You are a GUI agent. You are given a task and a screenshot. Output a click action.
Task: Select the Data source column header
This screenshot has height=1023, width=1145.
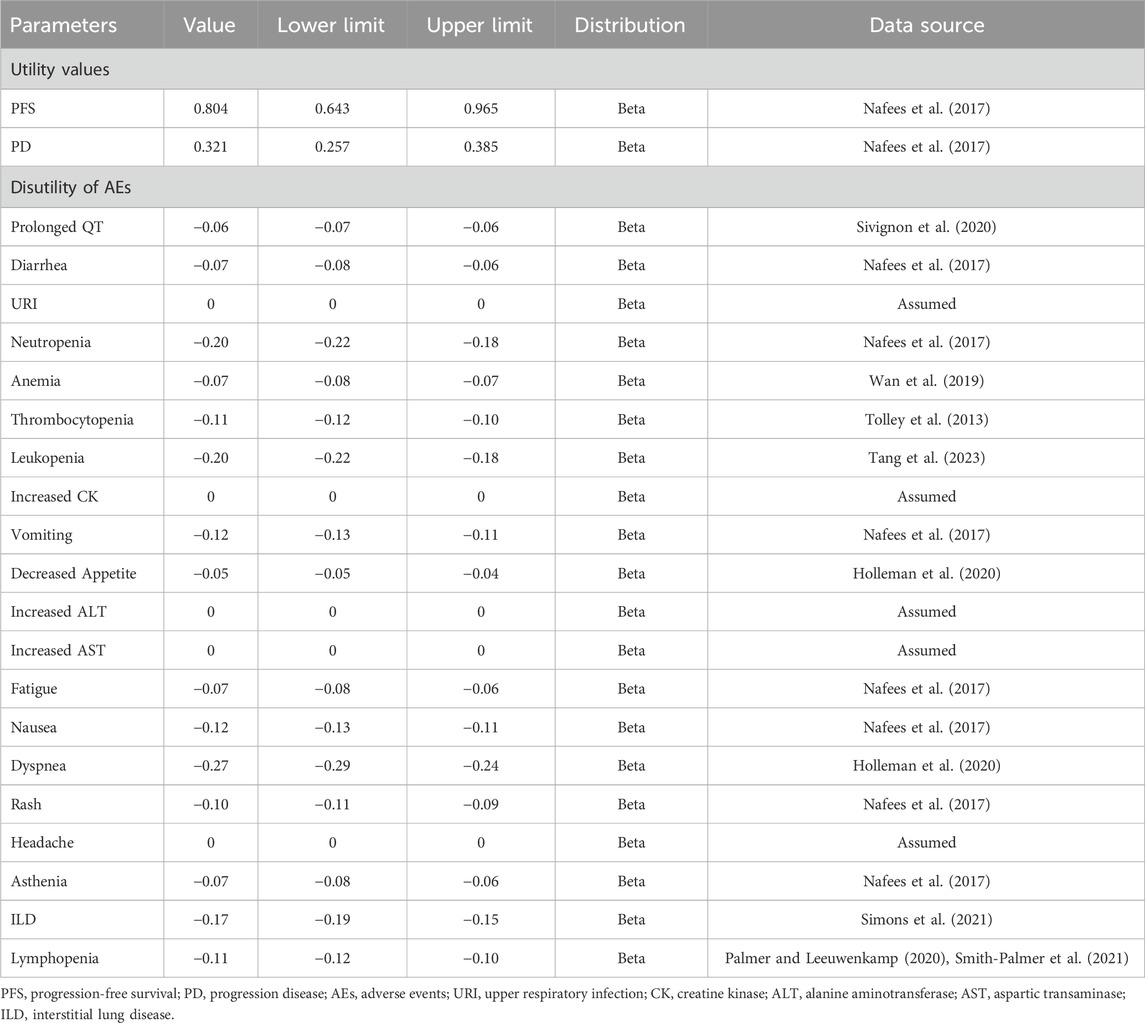point(925,24)
